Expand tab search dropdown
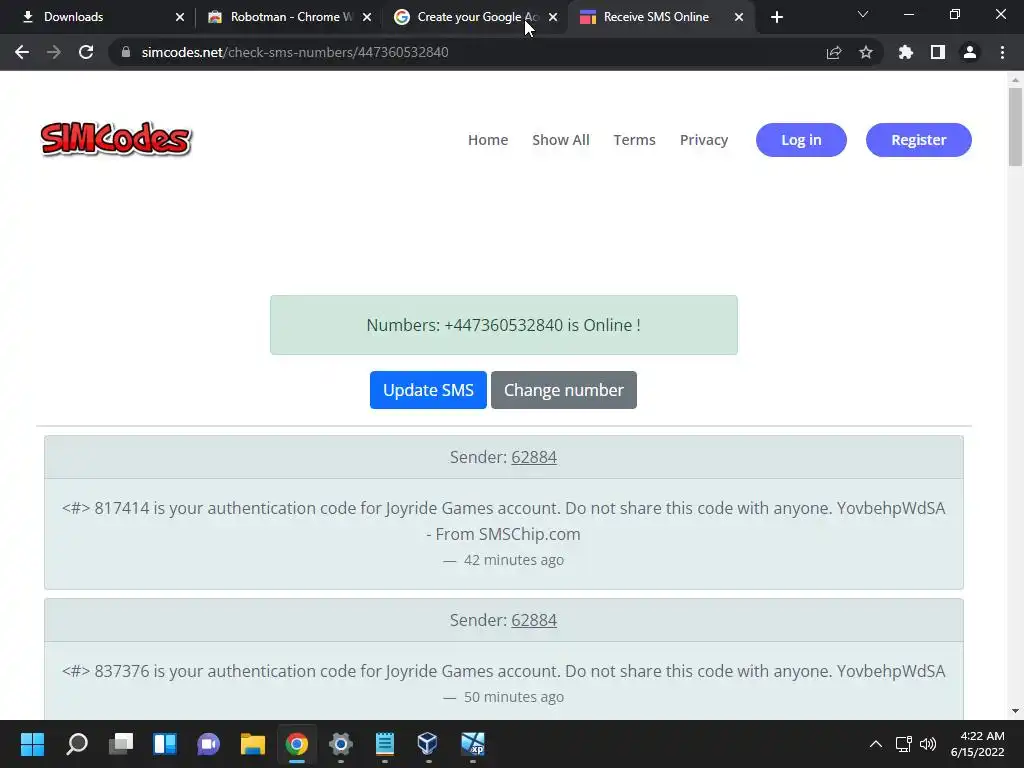This screenshot has width=1024, height=768. [x=863, y=14]
